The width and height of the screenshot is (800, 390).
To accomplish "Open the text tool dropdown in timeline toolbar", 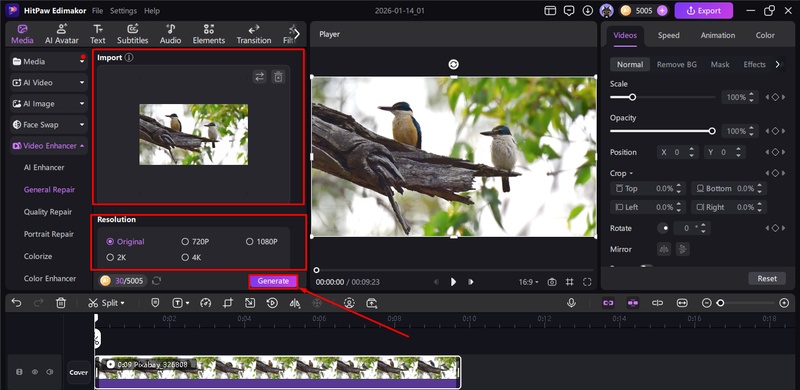I will click(187, 303).
